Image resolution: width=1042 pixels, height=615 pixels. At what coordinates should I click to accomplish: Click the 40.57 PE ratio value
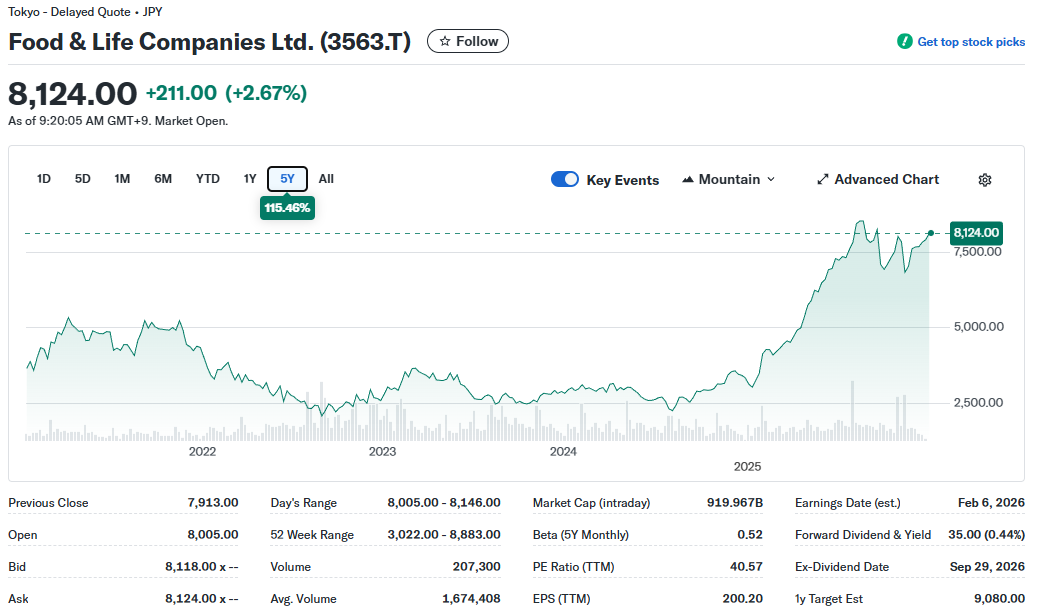pyautogui.click(x=746, y=566)
